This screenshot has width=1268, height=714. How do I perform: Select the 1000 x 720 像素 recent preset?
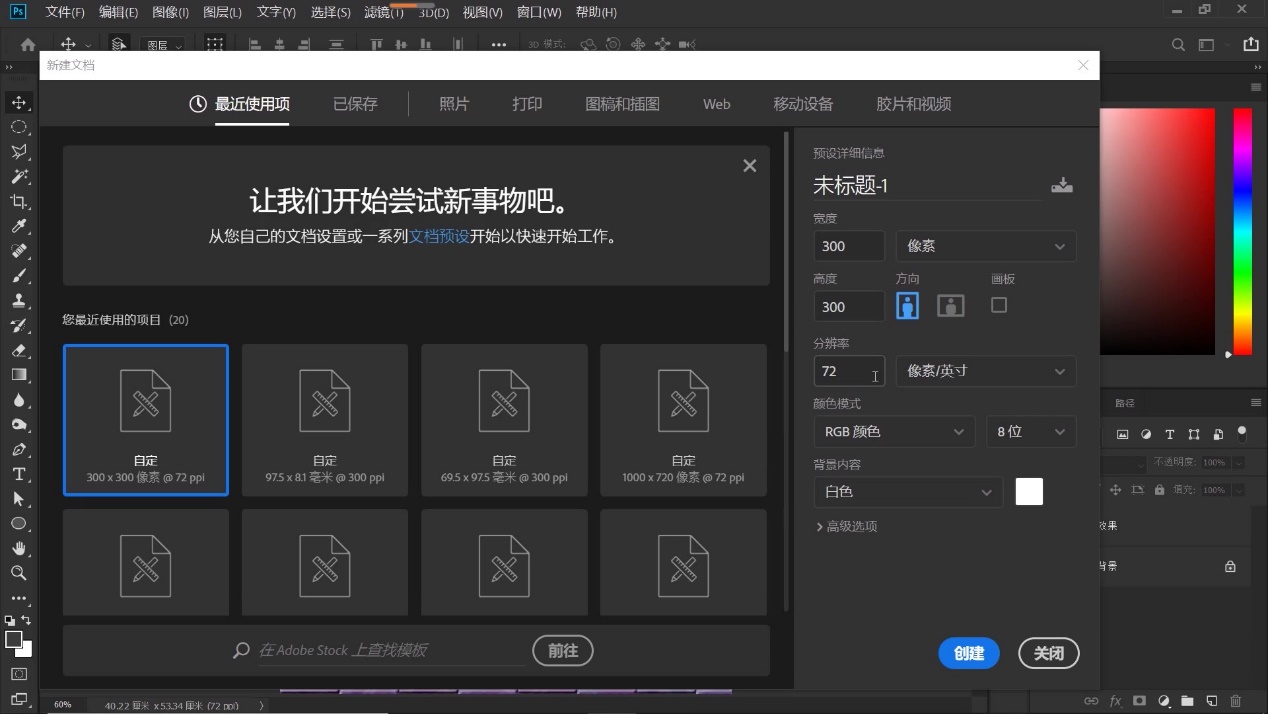click(x=683, y=420)
